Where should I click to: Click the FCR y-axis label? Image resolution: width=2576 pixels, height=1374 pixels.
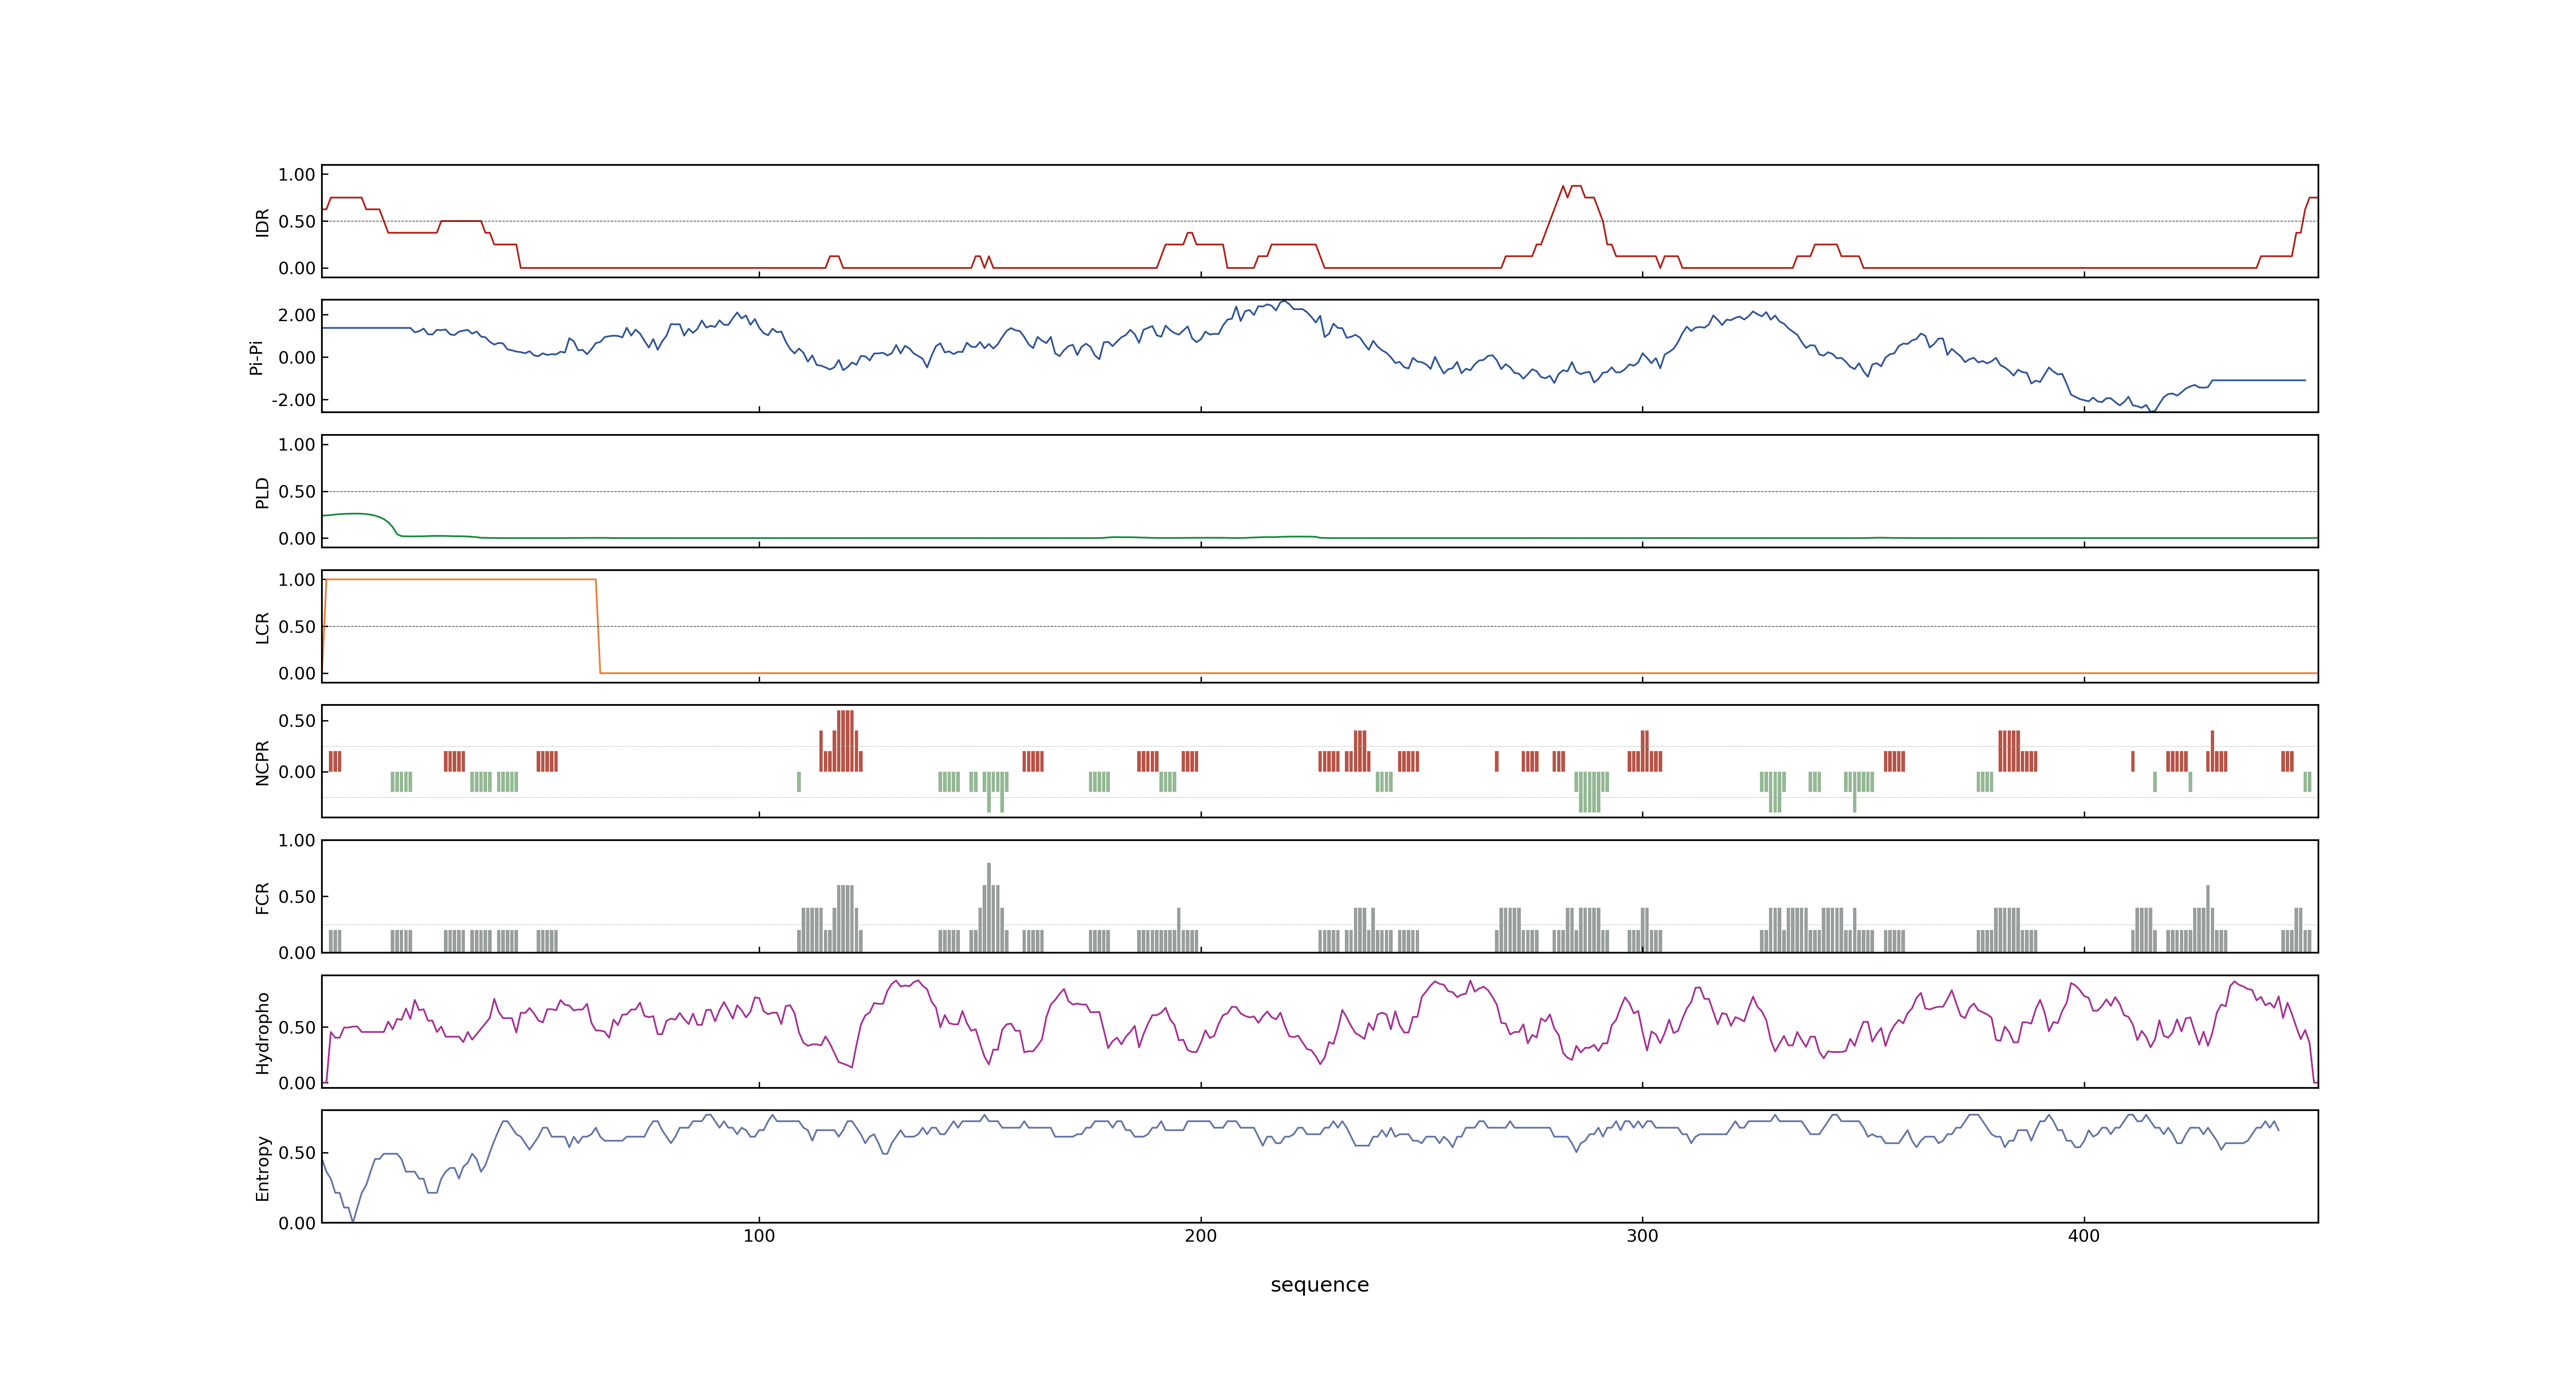tap(262, 897)
